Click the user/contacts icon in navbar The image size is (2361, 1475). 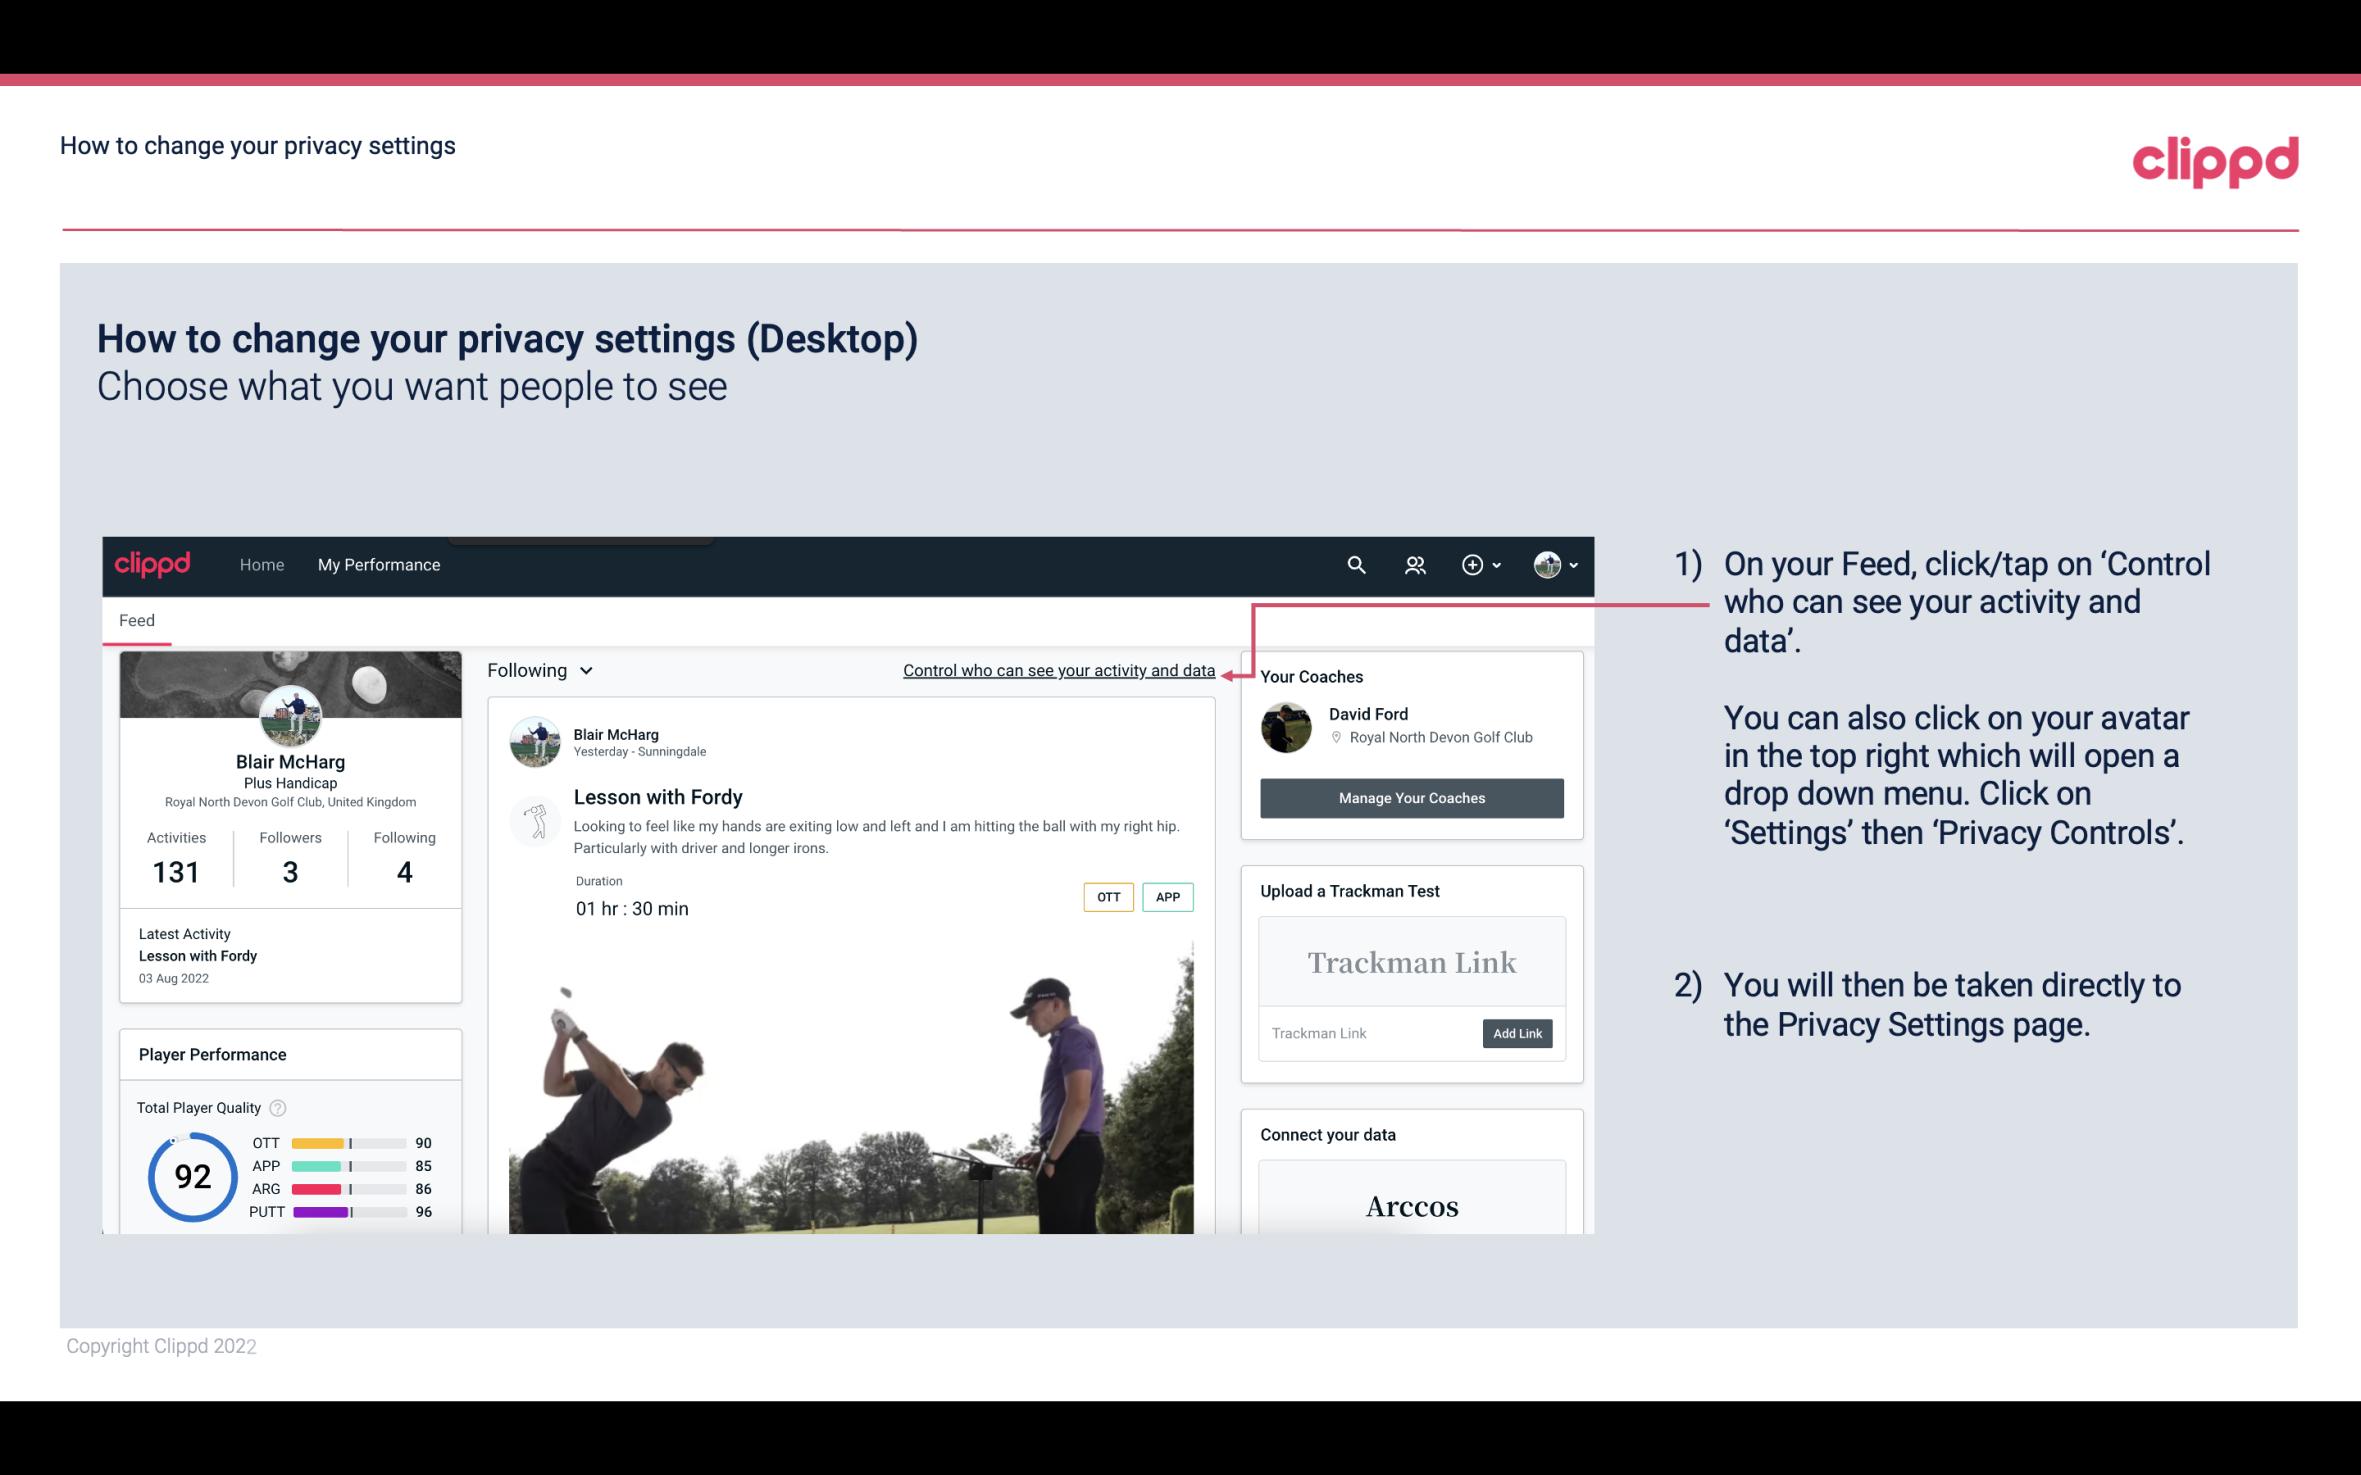point(1415,564)
